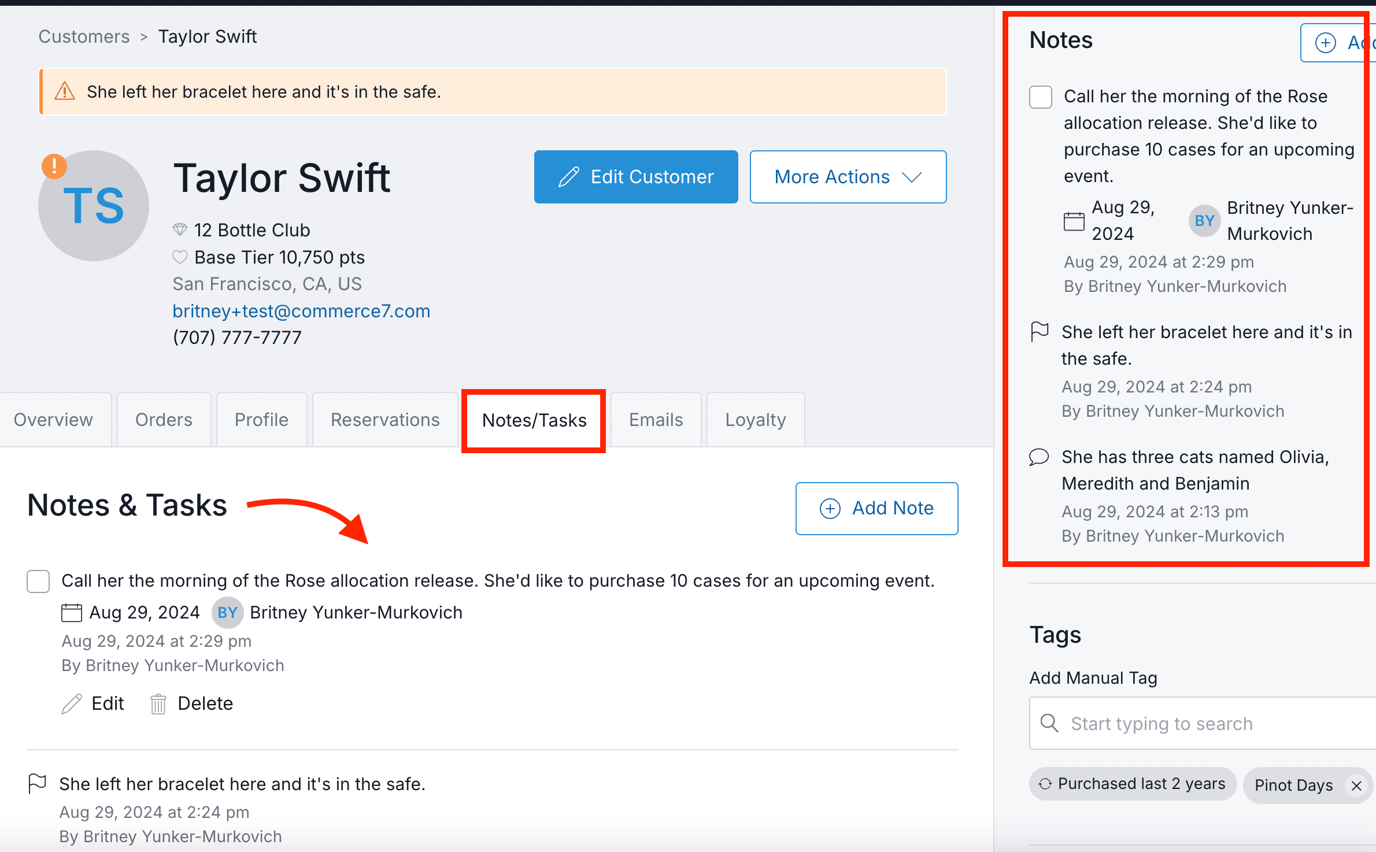Viewport: 1376px width, 852px height.
Task: Click the Edit pencil icon under the task
Action: pos(72,704)
